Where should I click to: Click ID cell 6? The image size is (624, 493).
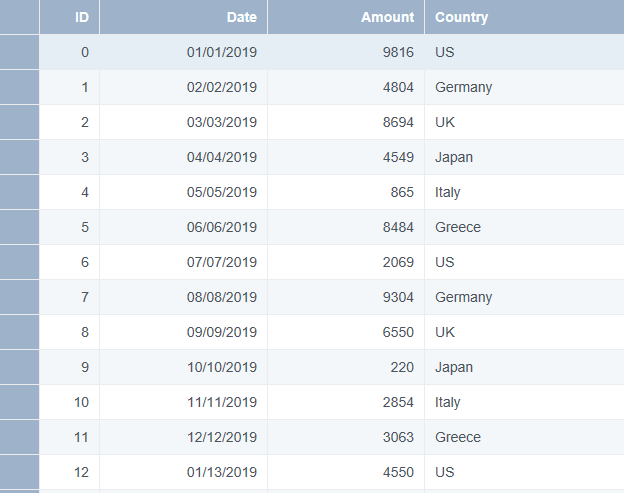(70, 262)
